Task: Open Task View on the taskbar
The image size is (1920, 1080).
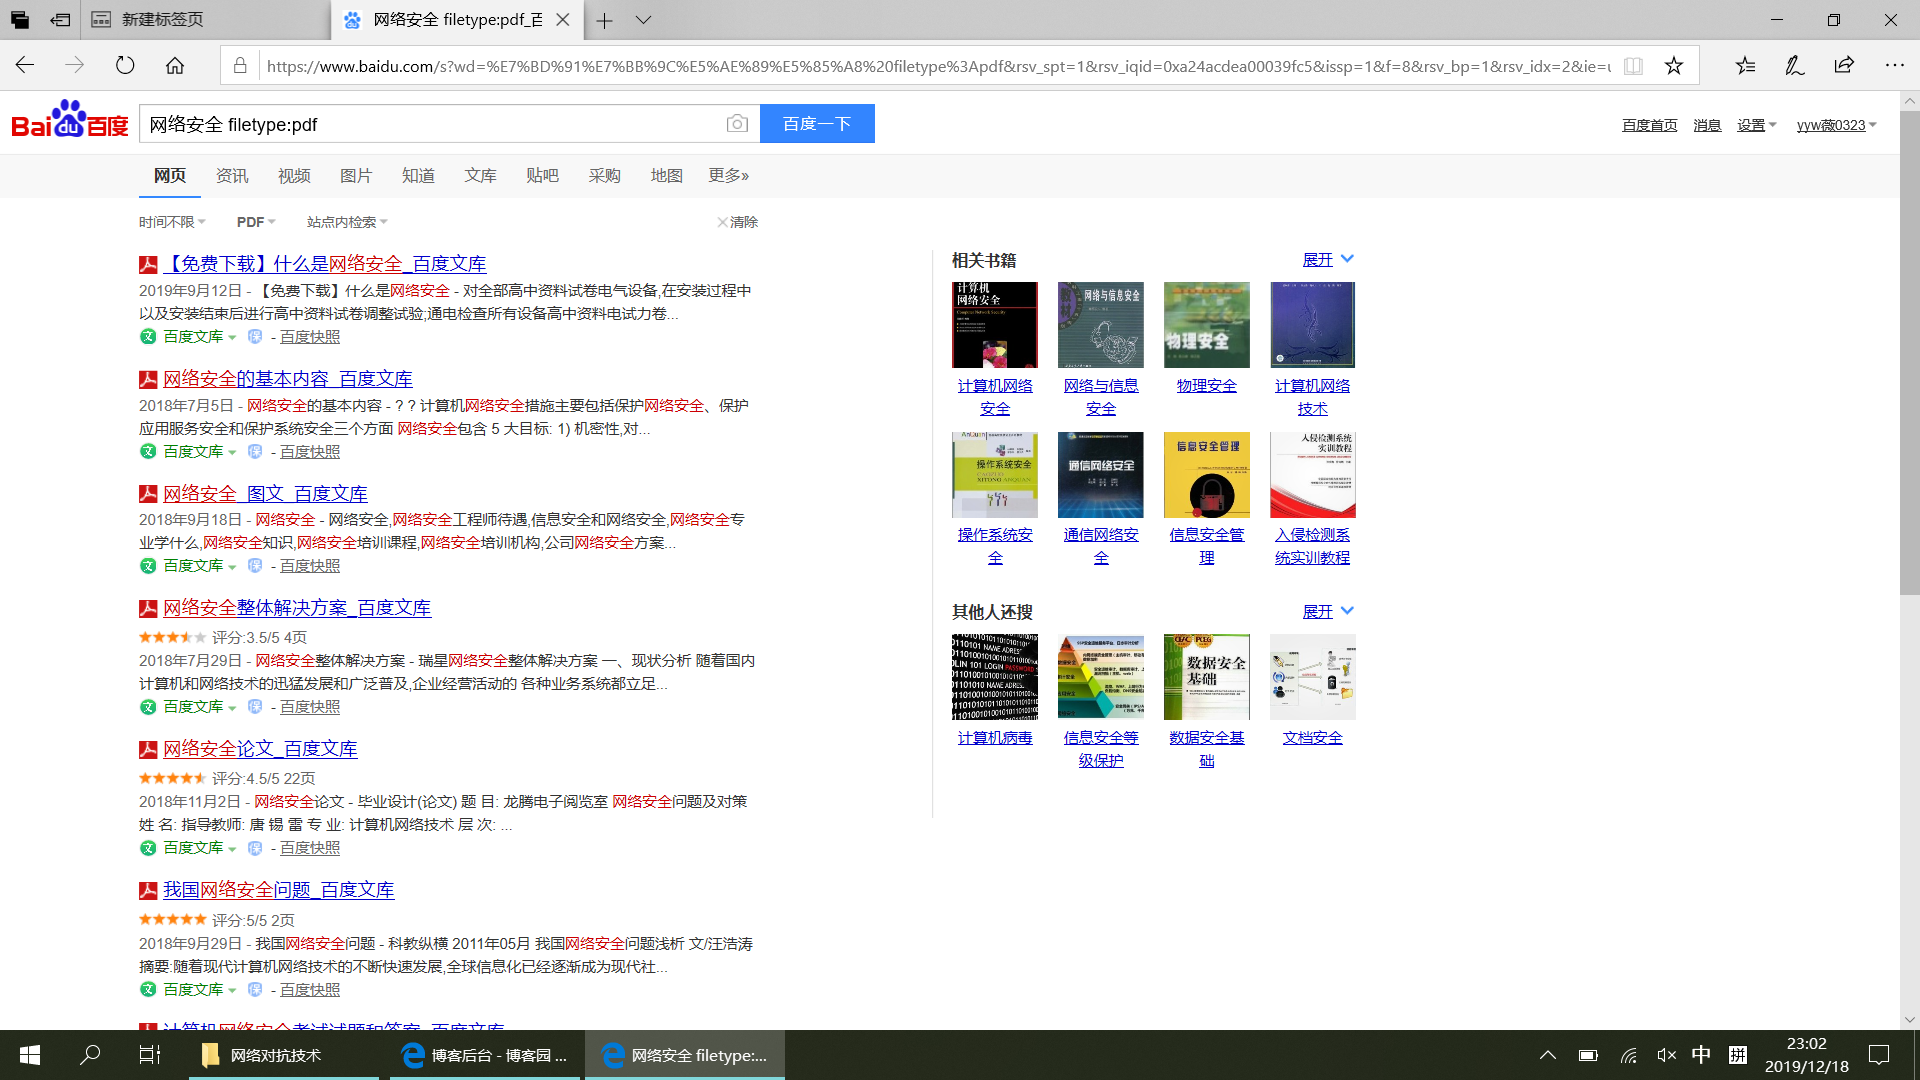Action: (149, 1055)
